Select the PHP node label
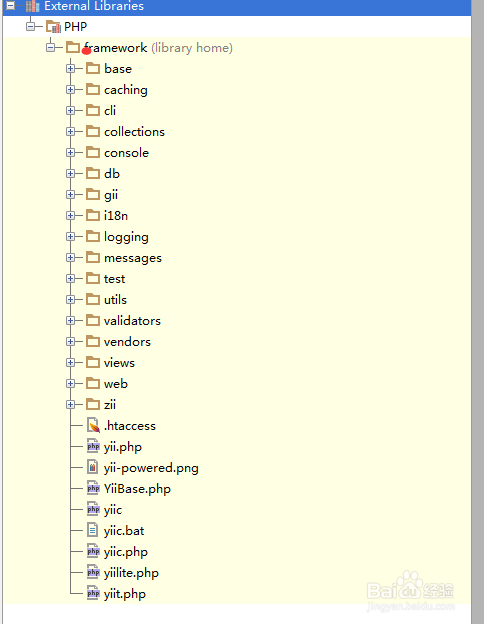 (x=76, y=27)
